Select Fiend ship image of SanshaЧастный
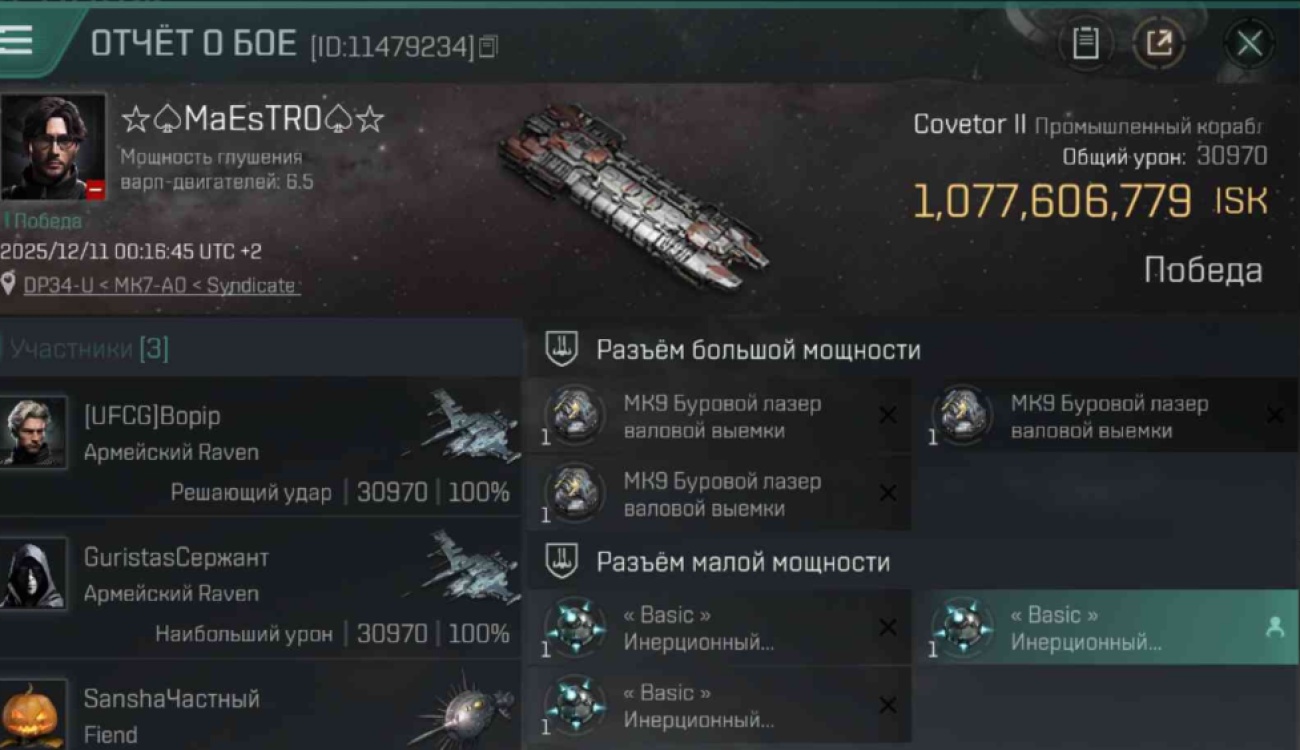 click(x=463, y=710)
